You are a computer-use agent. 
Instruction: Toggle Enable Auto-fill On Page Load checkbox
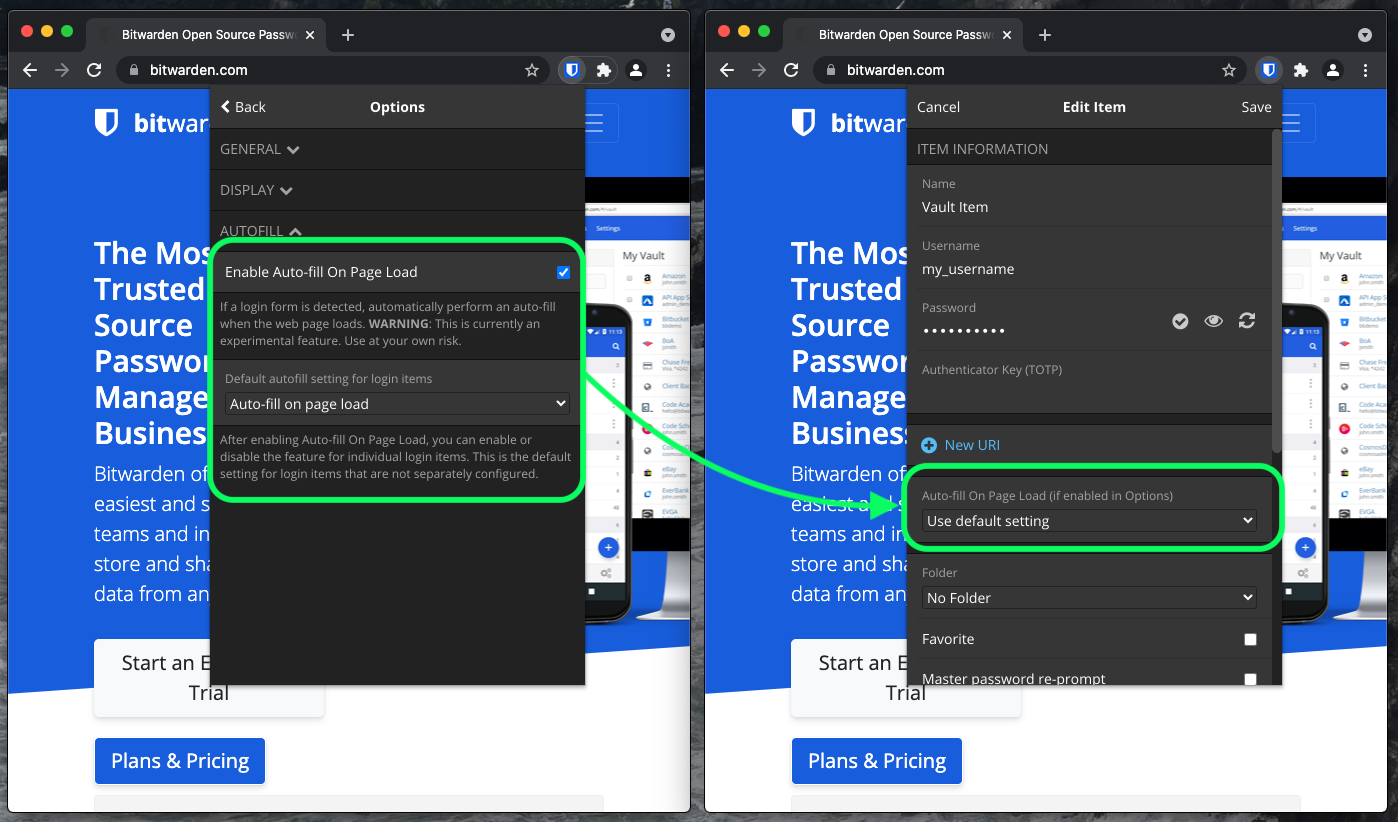(x=564, y=272)
